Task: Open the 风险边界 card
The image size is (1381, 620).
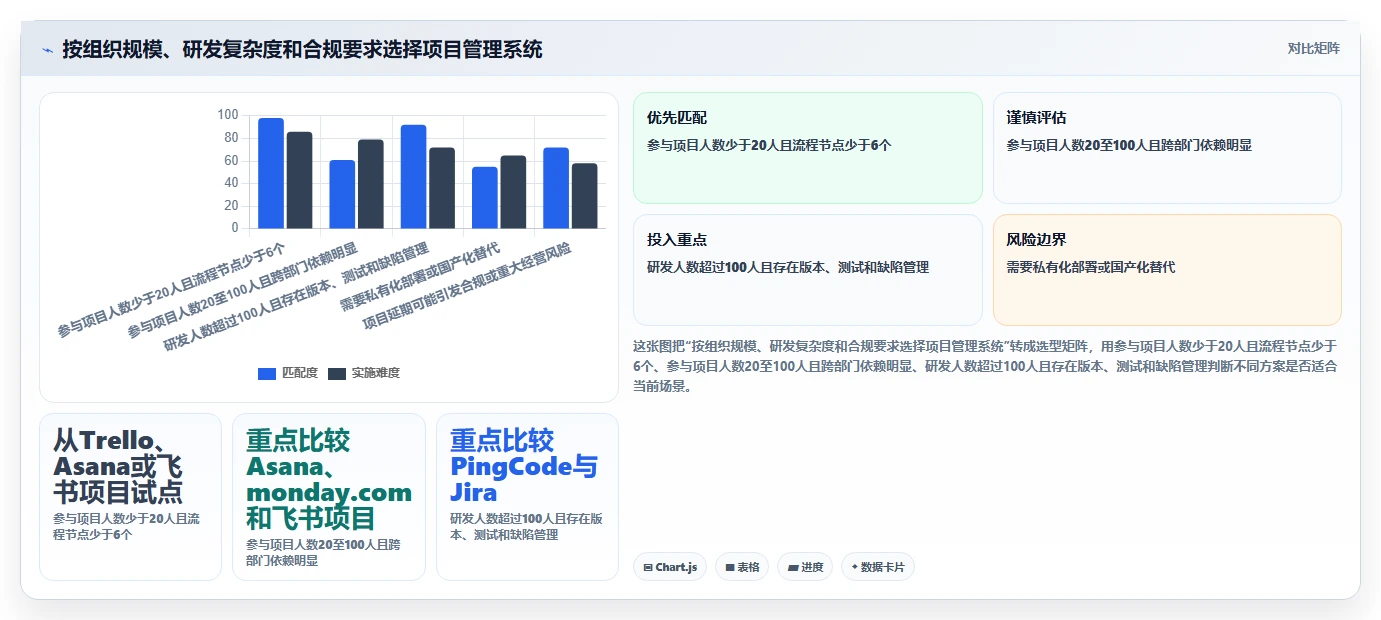Action: (1167, 270)
